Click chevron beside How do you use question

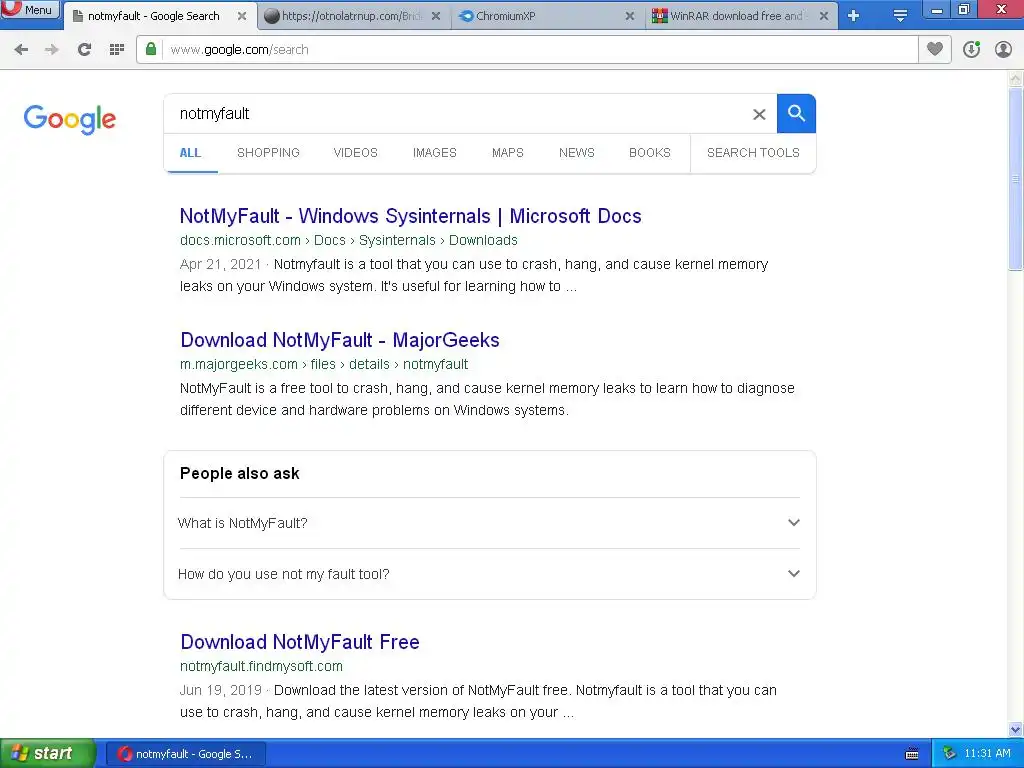[793, 573]
